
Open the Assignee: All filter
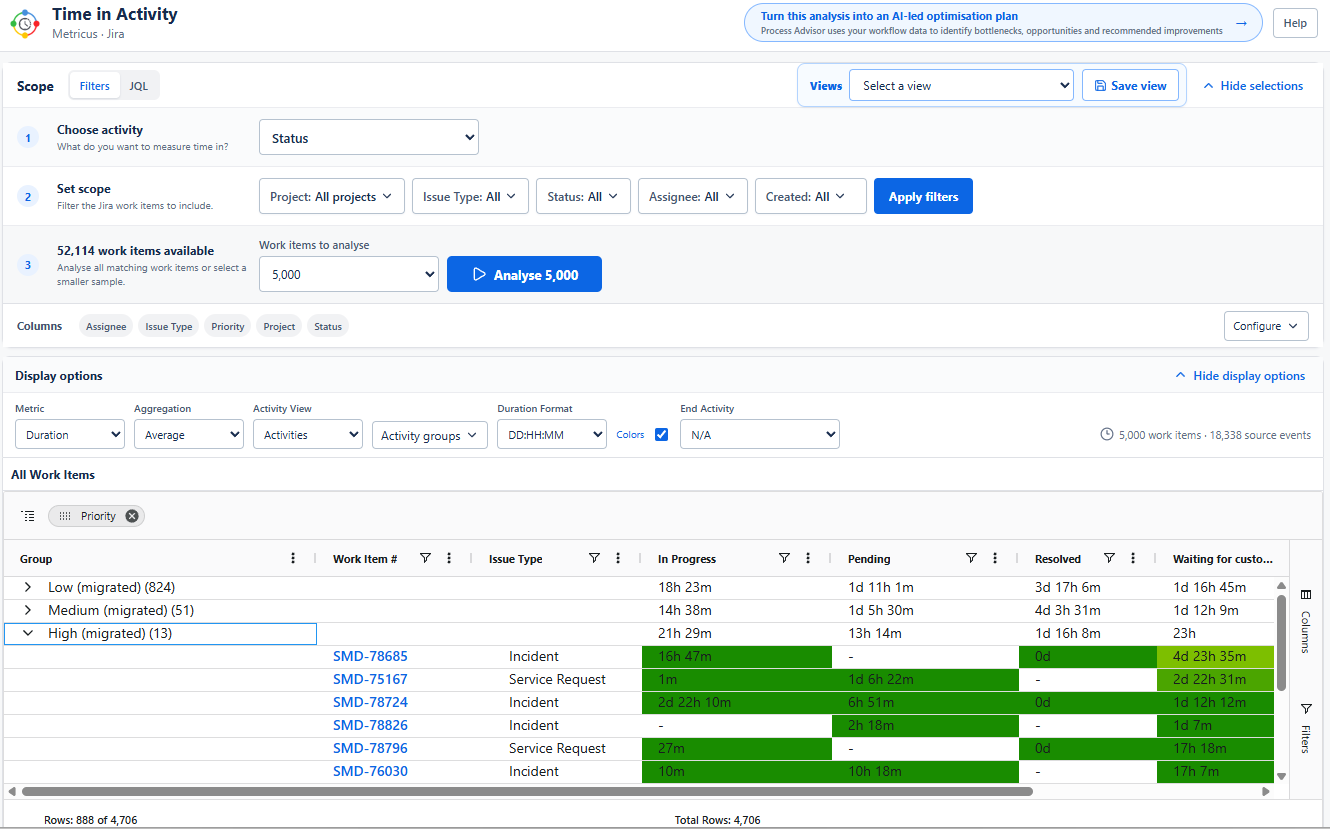tap(693, 197)
